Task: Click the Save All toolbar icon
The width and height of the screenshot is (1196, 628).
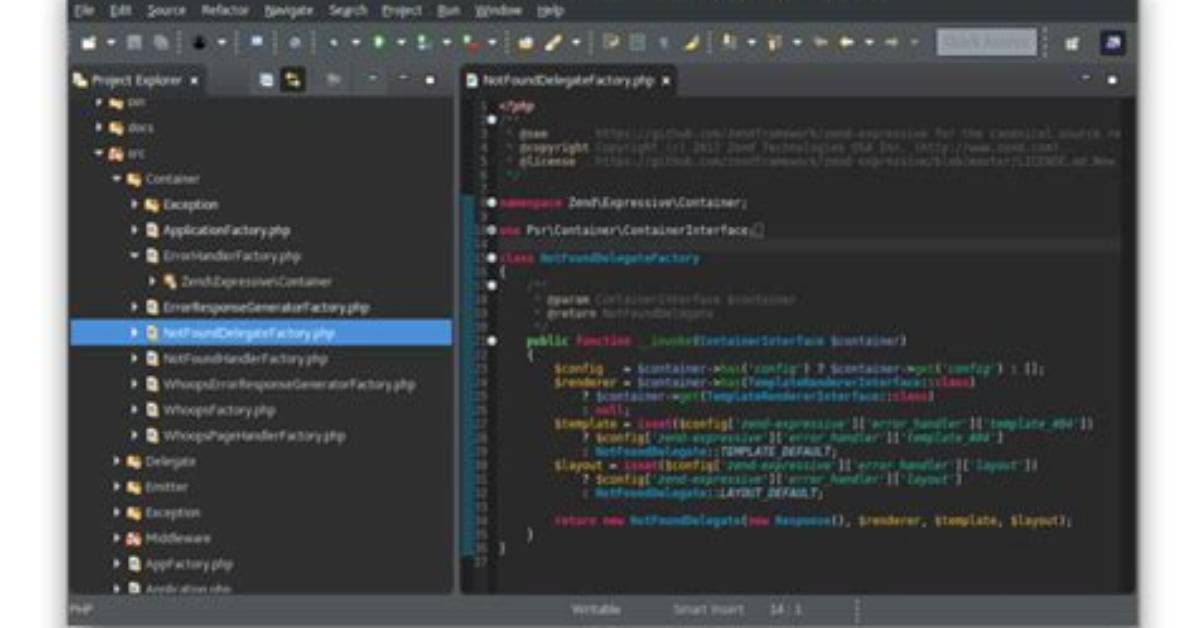Action: coord(161,43)
